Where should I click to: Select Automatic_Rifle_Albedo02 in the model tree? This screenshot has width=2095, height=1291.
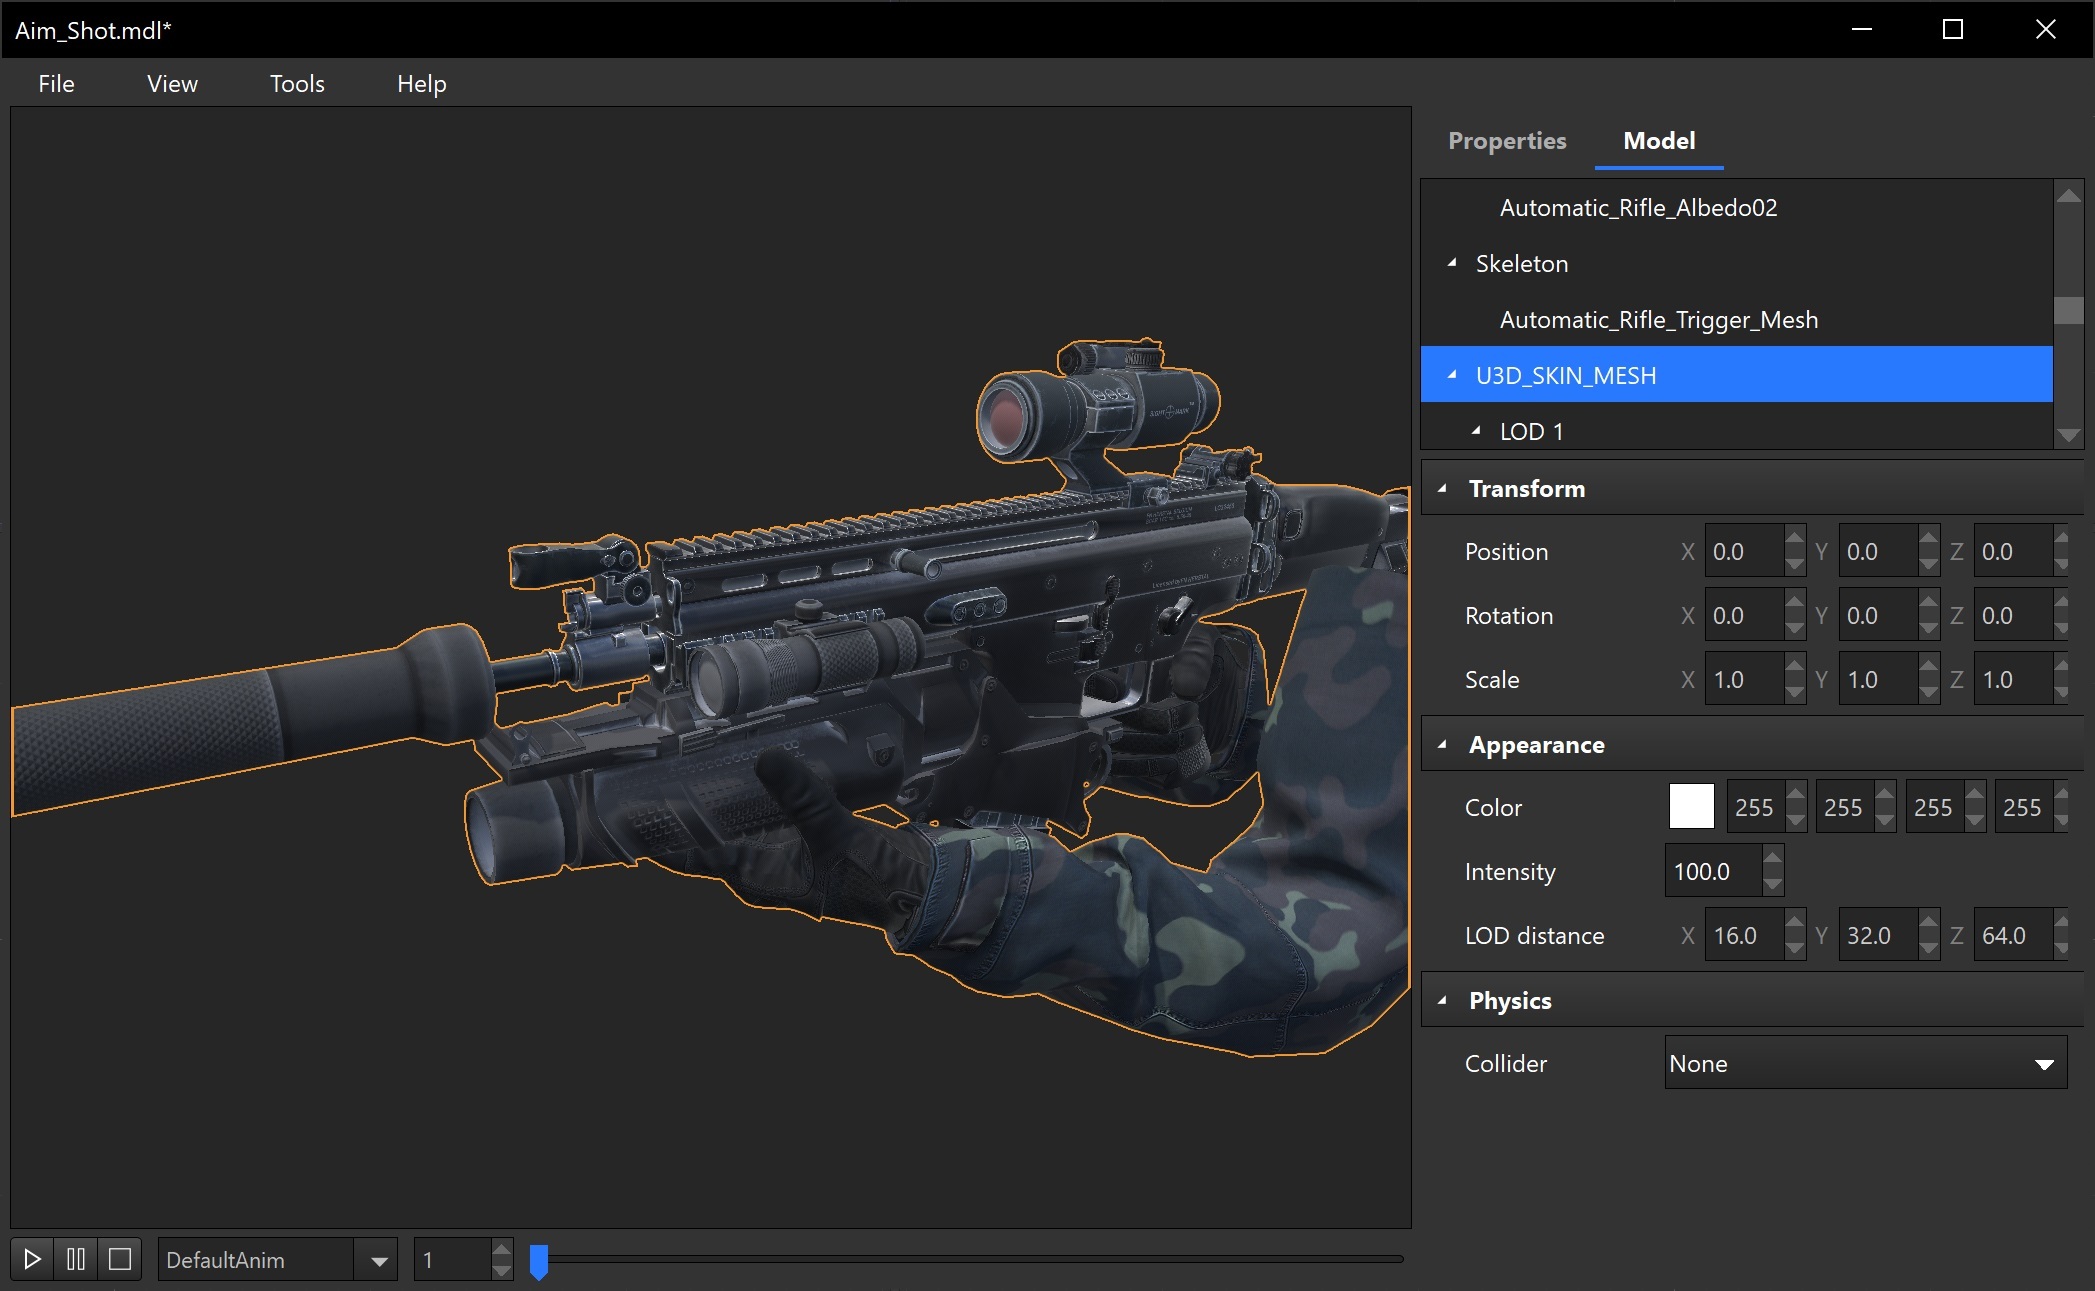[1637, 207]
